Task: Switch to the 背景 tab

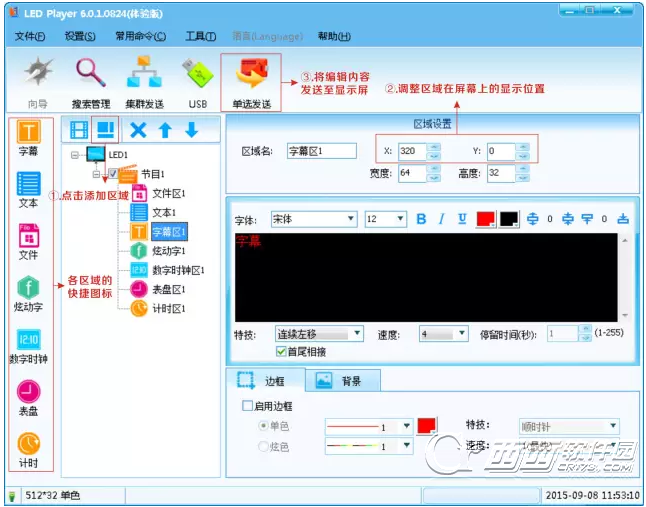Action: pyautogui.click(x=343, y=381)
